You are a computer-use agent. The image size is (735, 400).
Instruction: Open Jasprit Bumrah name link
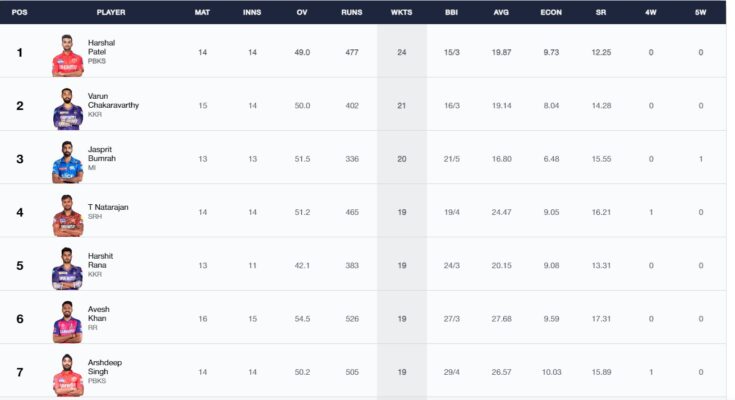pyautogui.click(x=102, y=154)
